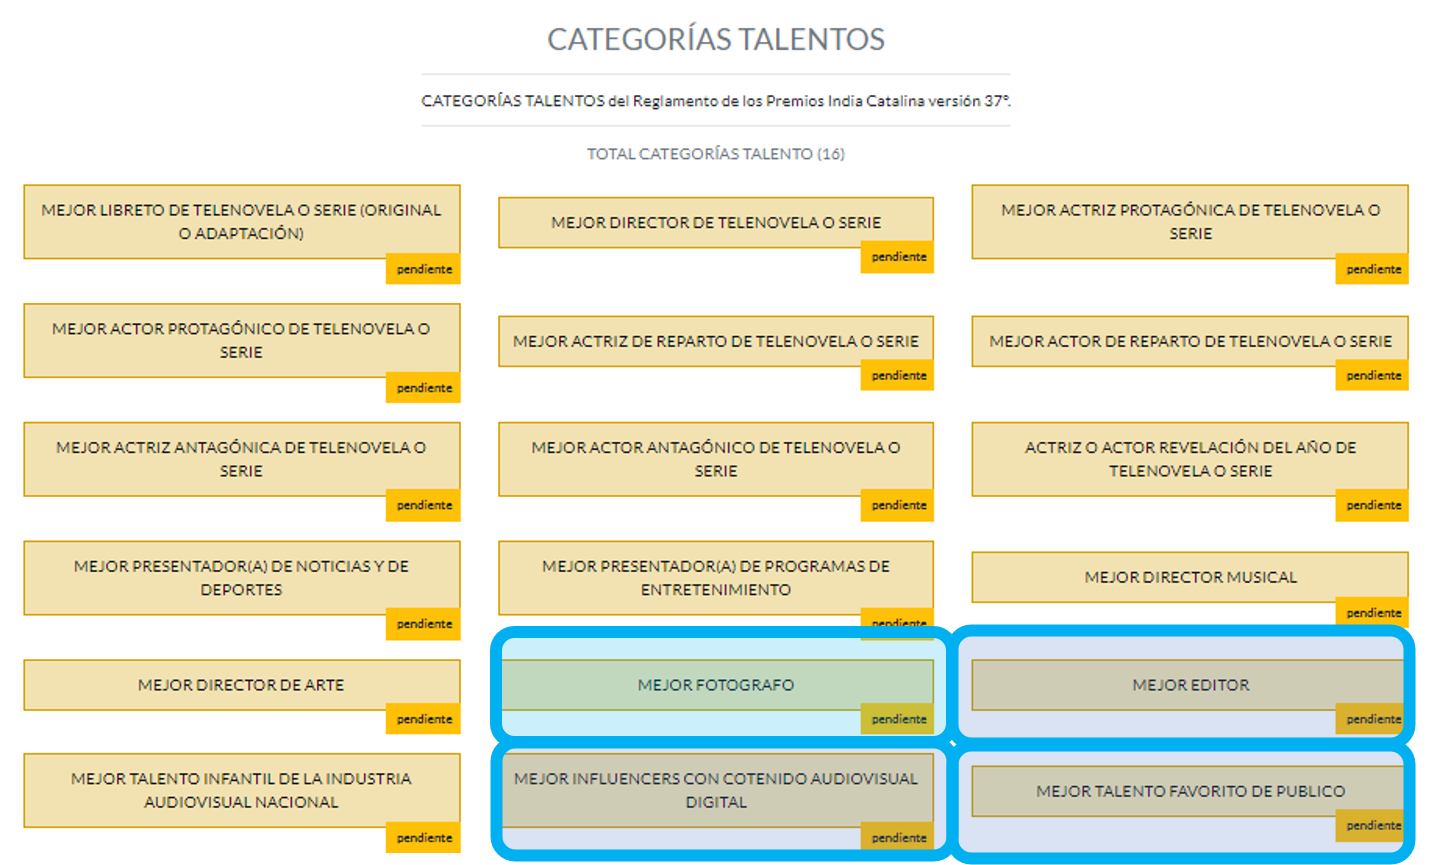This screenshot has width=1448, height=865.
Task: Open Mejor Actor de Reparto category
Action: (x=1190, y=341)
